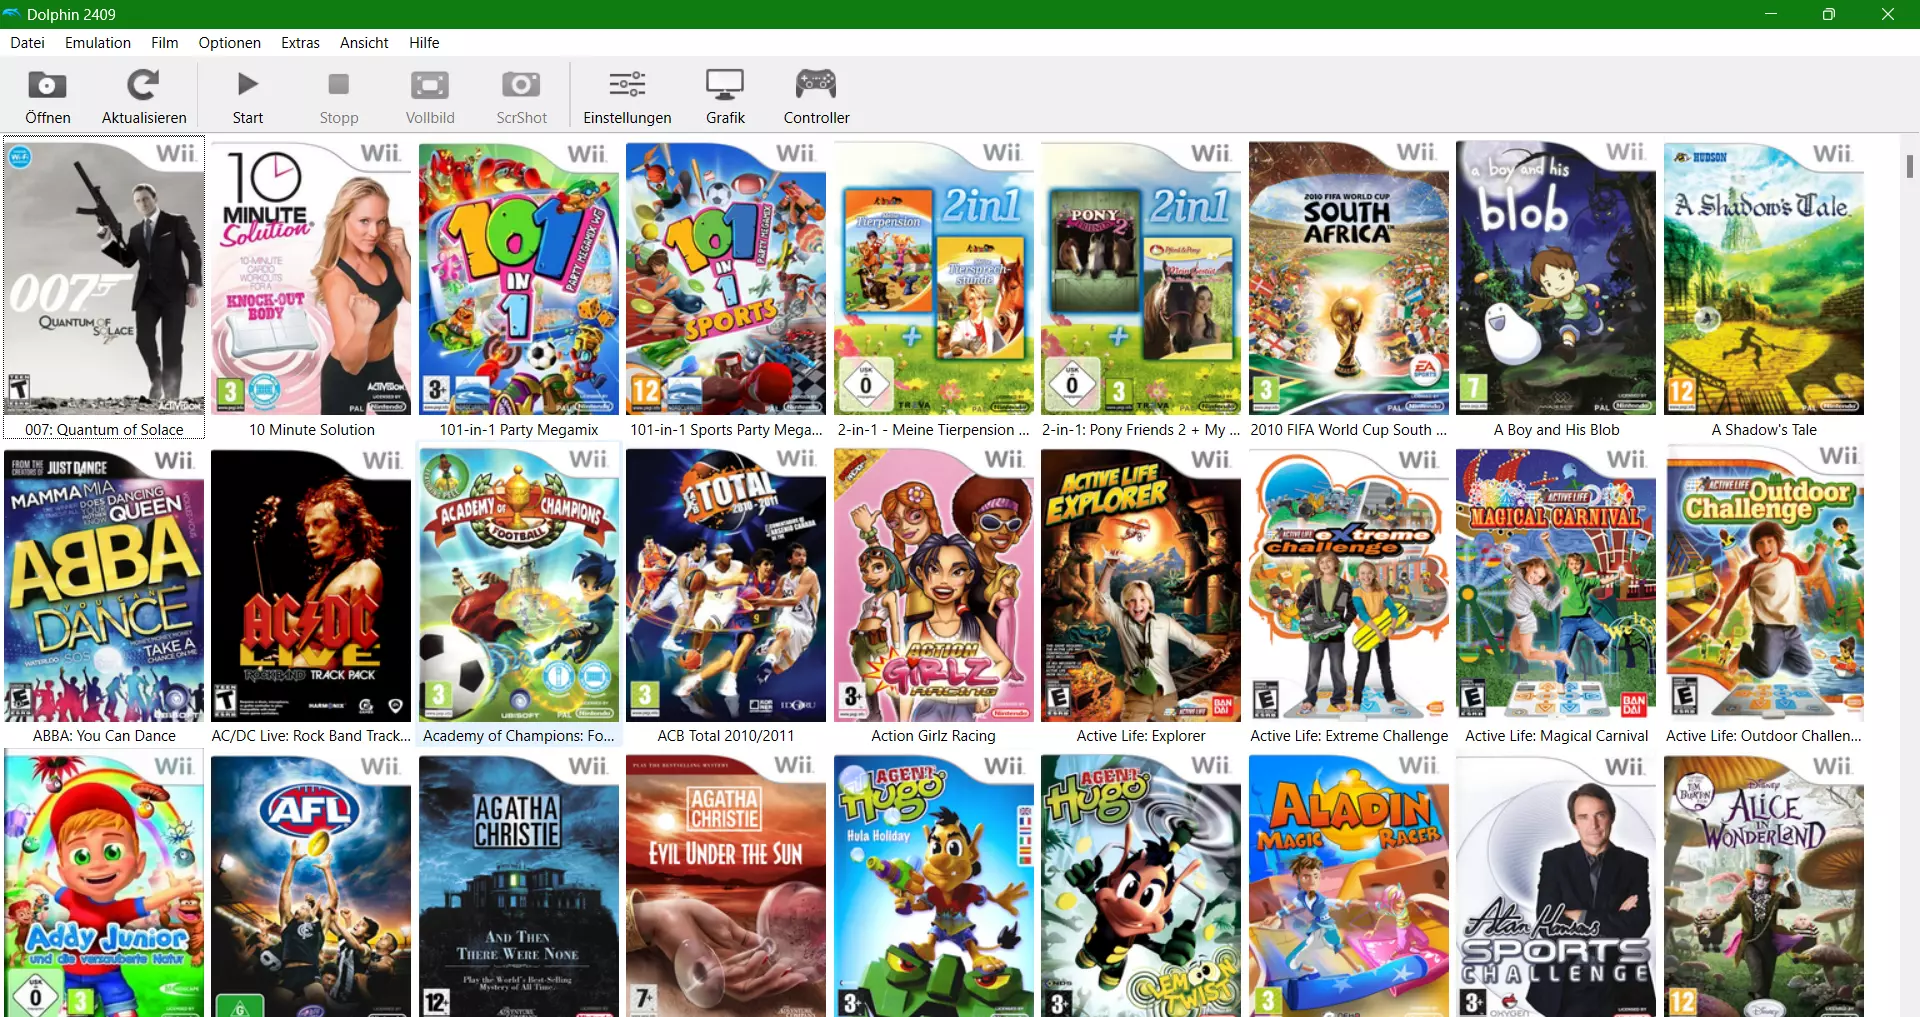The width and height of the screenshot is (1920, 1017).
Task: Select 101-in-1 Sports Party Megamix cover
Action: click(726, 278)
